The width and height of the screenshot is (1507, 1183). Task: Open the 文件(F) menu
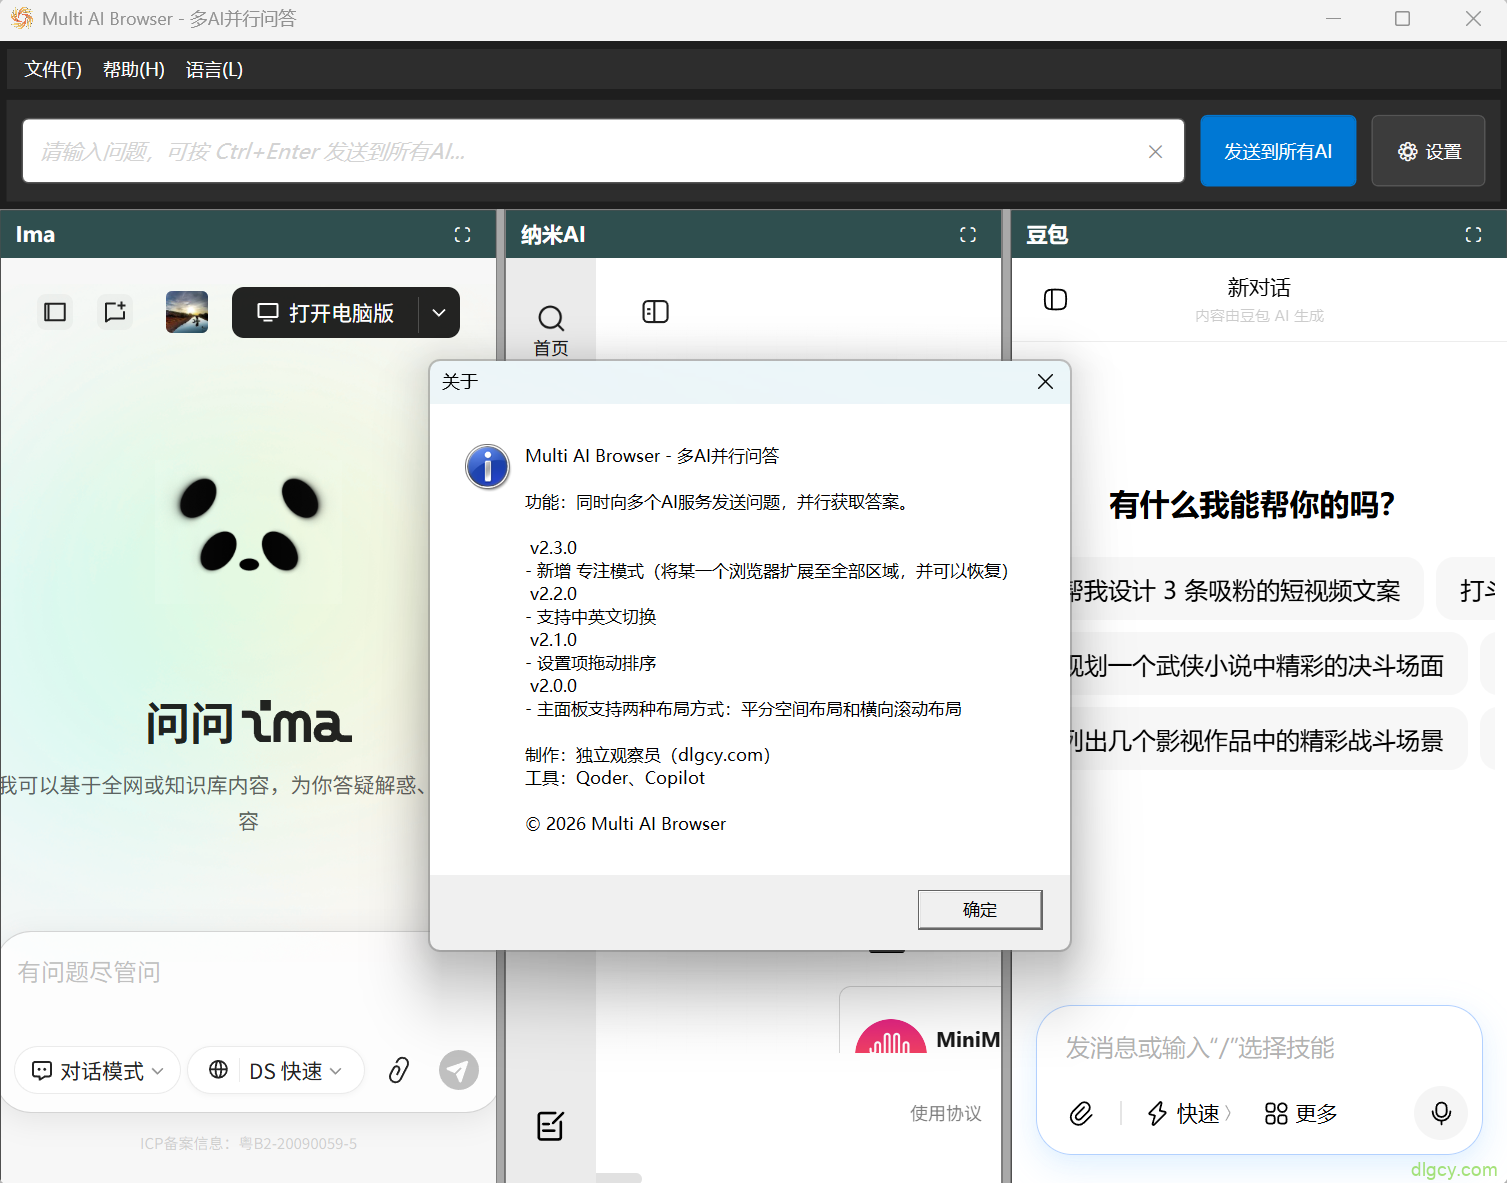pyautogui.click(x=53, y=69)
